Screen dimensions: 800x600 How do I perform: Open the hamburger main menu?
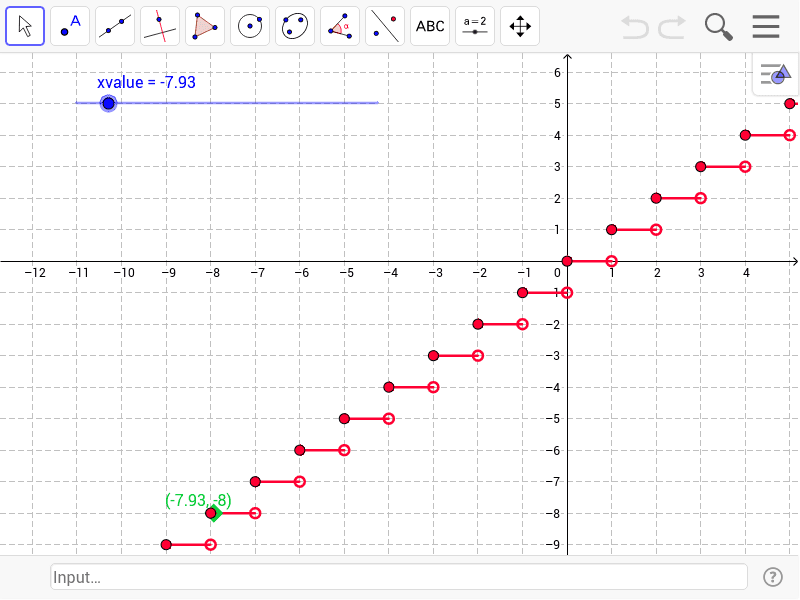tap(766, 27)
